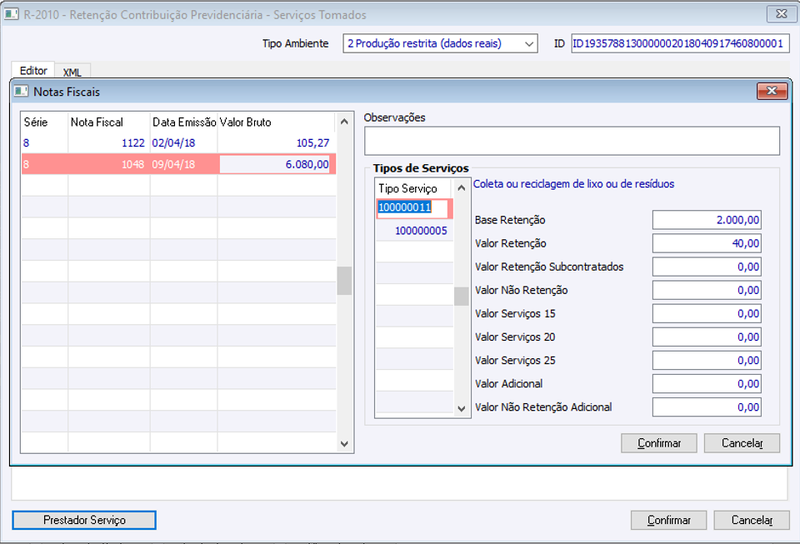Click the Valor Não Retenção field
The height and width of the screenshot is (544, 800).
pyautogui.click(x=707, y=290)
